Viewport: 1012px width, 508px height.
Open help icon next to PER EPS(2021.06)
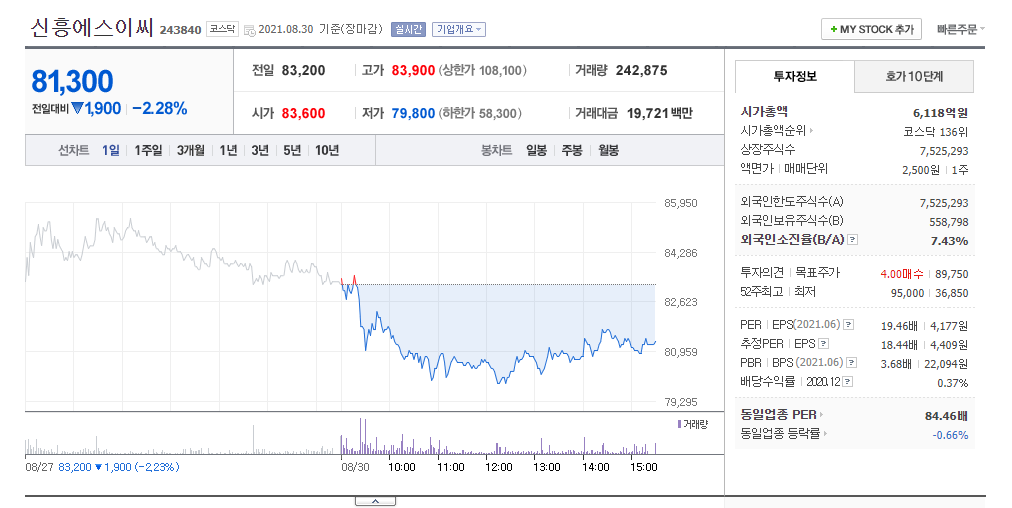(849, 325)
